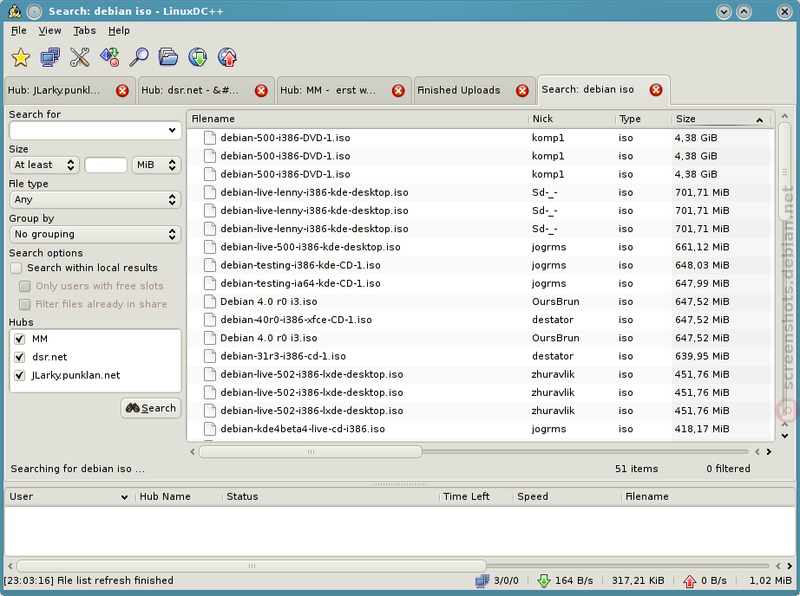The height and width of the screenshot is (596, 800).
Task: Click the red upload speed icon in status bar
Action: point(690,581)
